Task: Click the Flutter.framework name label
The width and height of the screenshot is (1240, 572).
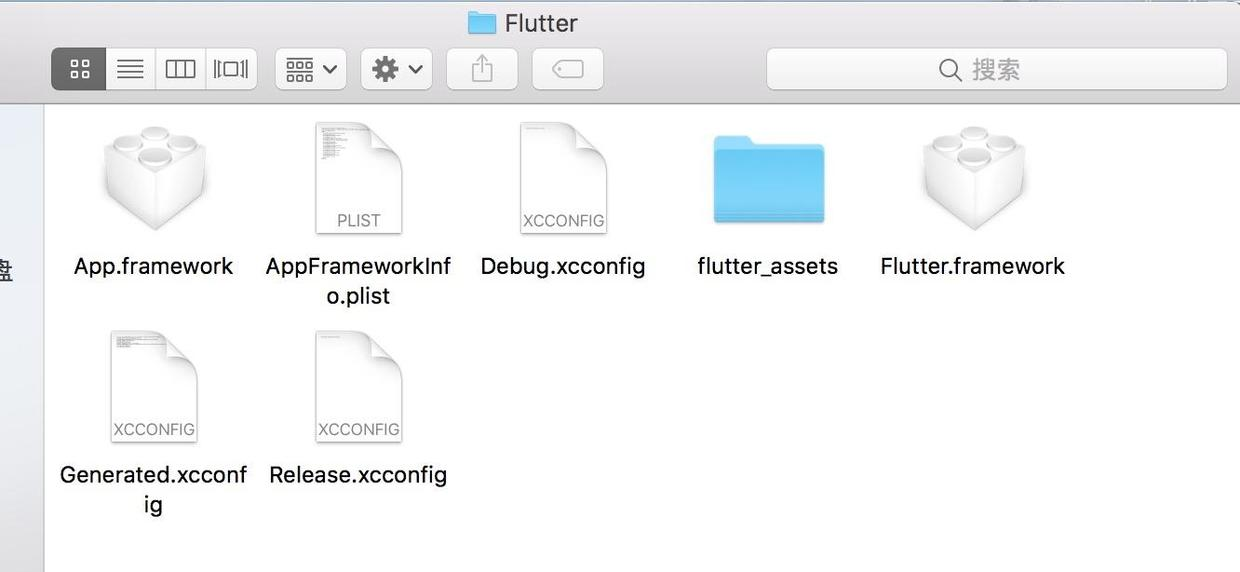Action: (x=973, y=266)
